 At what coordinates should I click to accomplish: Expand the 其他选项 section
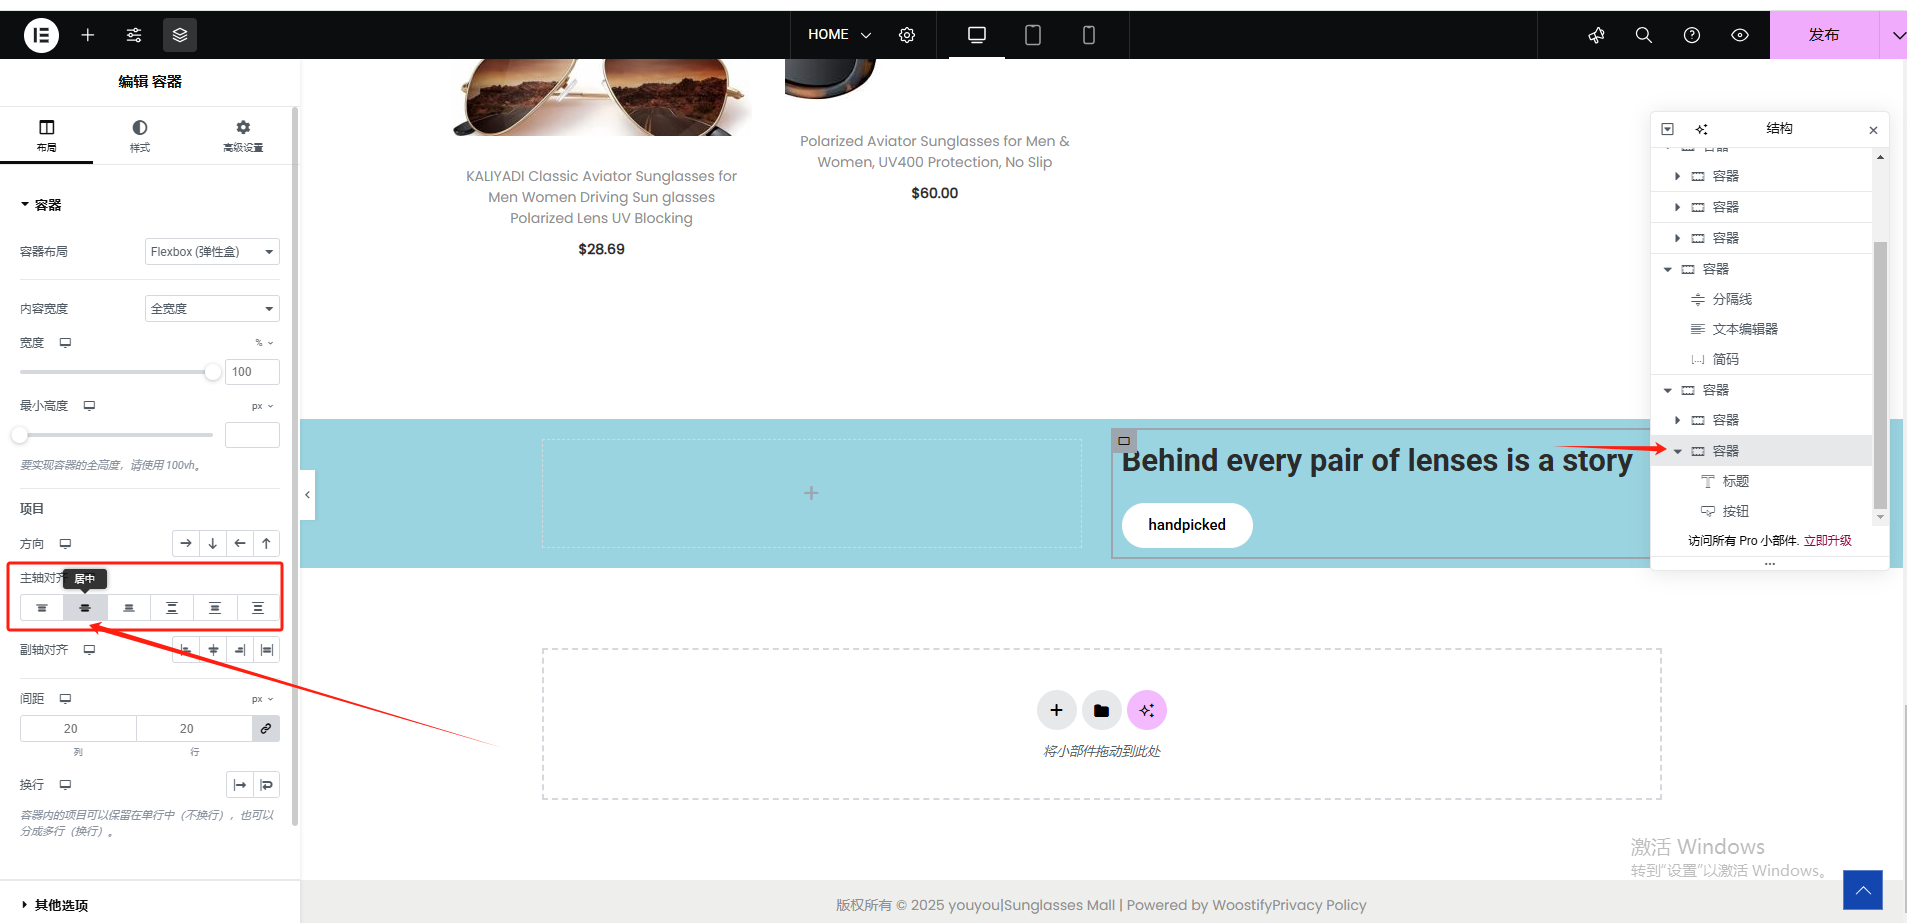click(x=60, y=905)
